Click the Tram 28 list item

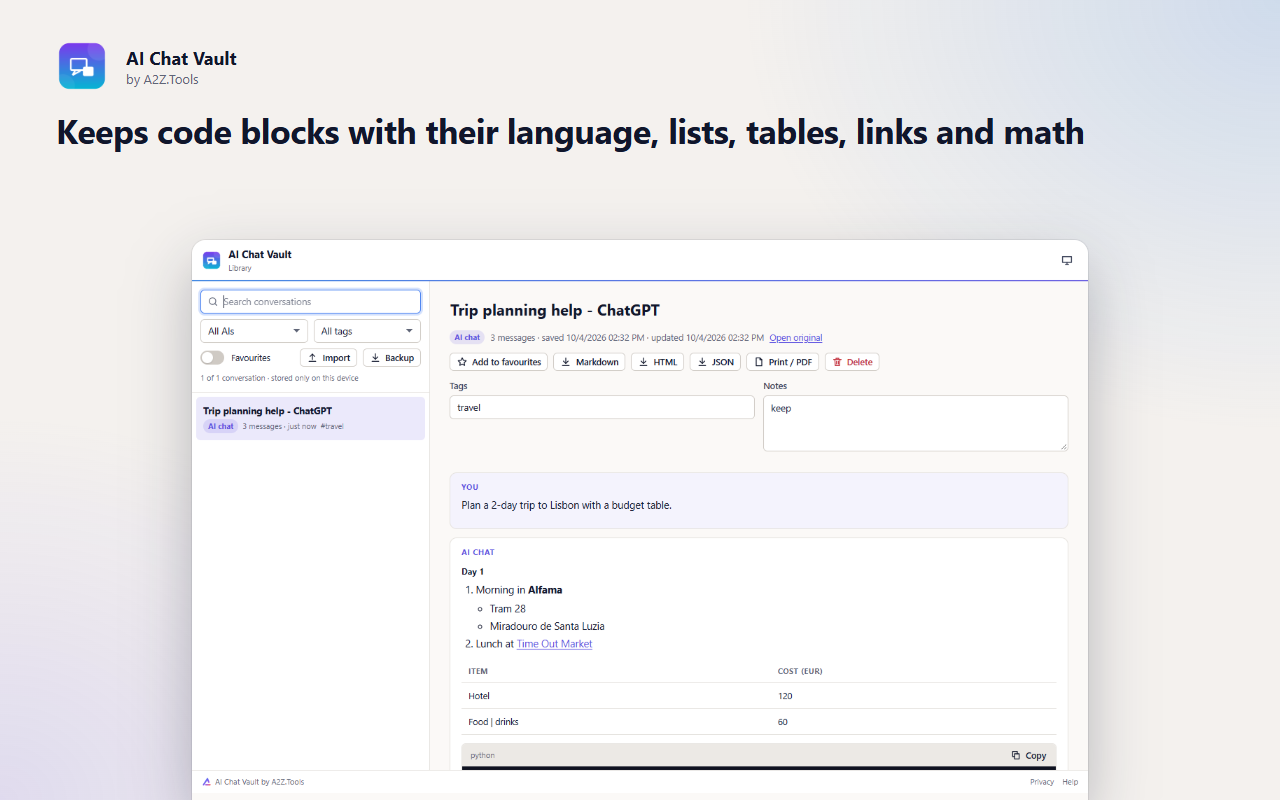coord(508,608)
